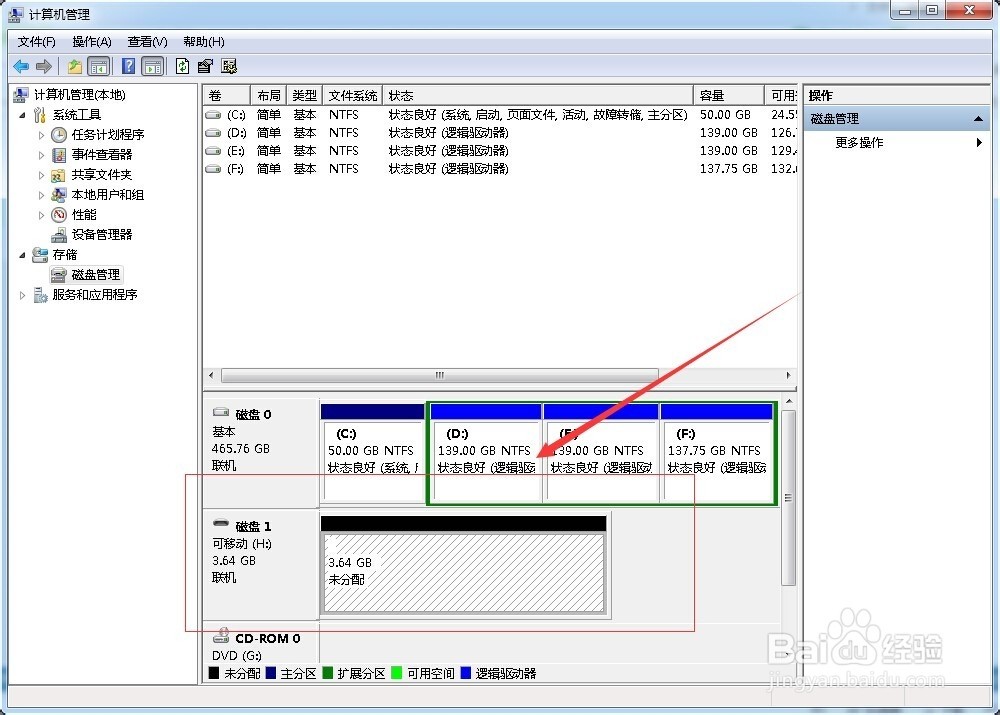Image resolution: width=1000 pixels, height=715 pixels.
Task: Click 更多操作 More Actions in actions pane
Action: 859,143
